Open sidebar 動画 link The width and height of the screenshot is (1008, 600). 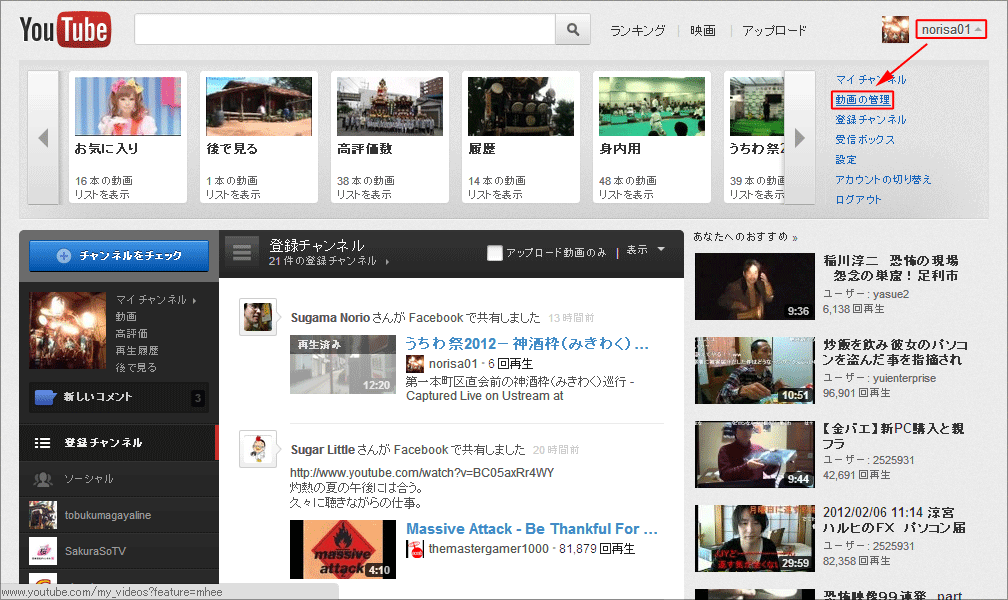tap(126, 316)
